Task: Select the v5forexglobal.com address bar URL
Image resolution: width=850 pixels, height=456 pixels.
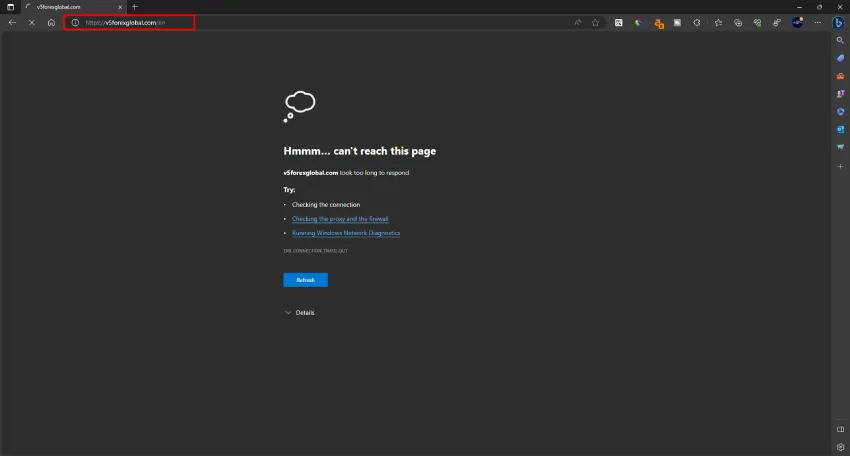Action: (125, 23)
